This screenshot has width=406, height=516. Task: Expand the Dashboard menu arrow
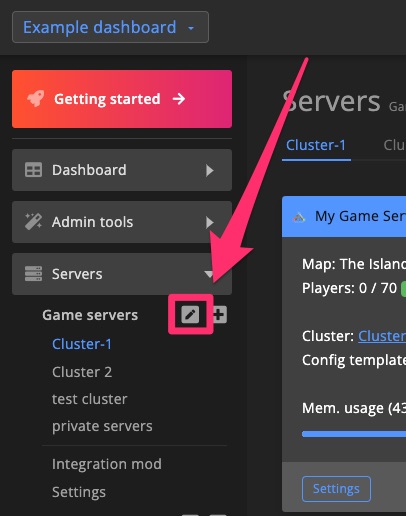click(x=209, y=170)
